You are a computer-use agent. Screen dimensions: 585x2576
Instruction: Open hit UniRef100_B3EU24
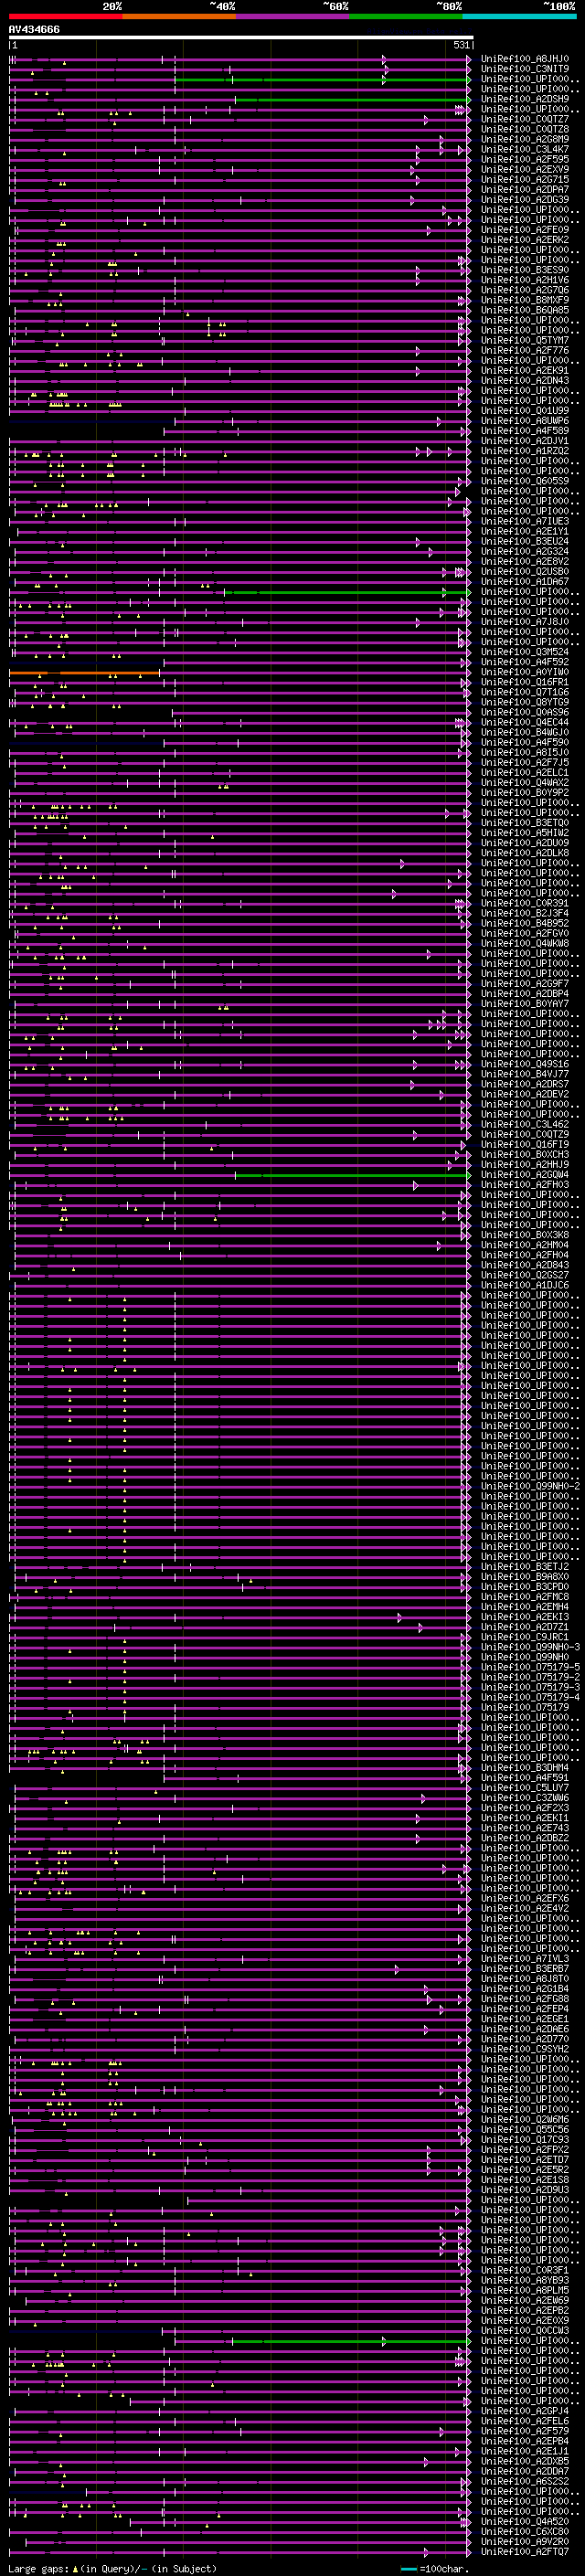(x=525, y=541)
